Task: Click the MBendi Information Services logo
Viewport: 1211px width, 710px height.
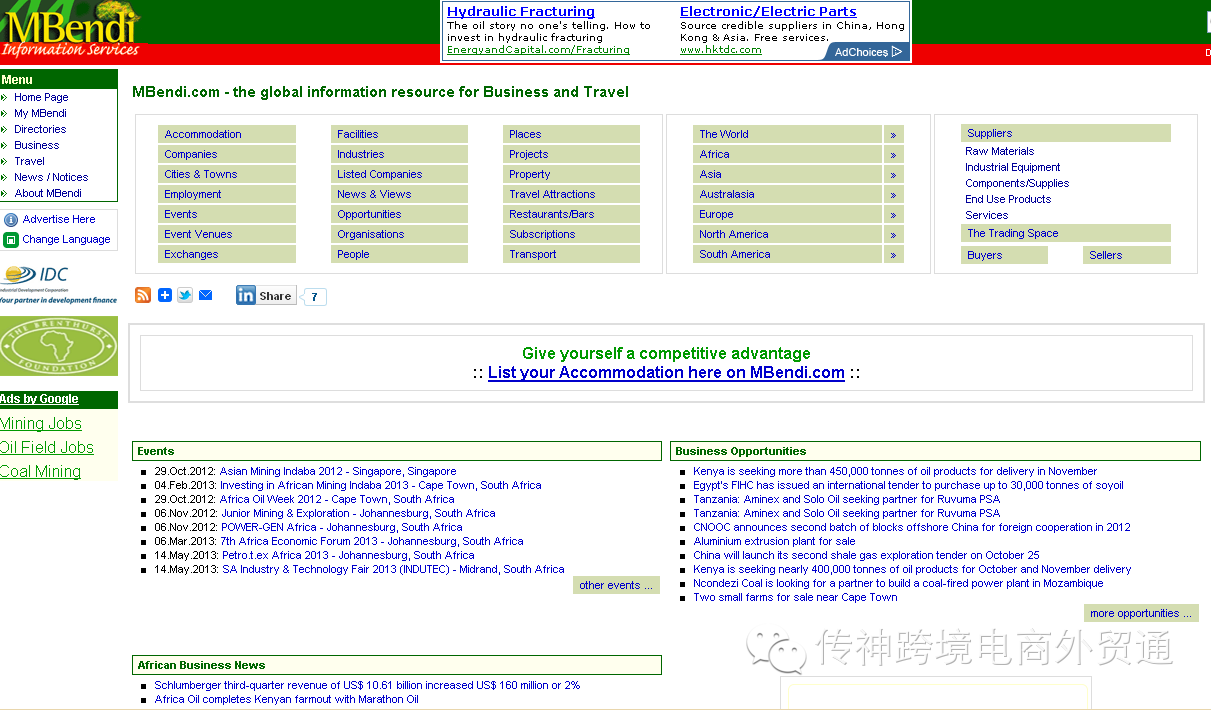Action: coord(70,29)
